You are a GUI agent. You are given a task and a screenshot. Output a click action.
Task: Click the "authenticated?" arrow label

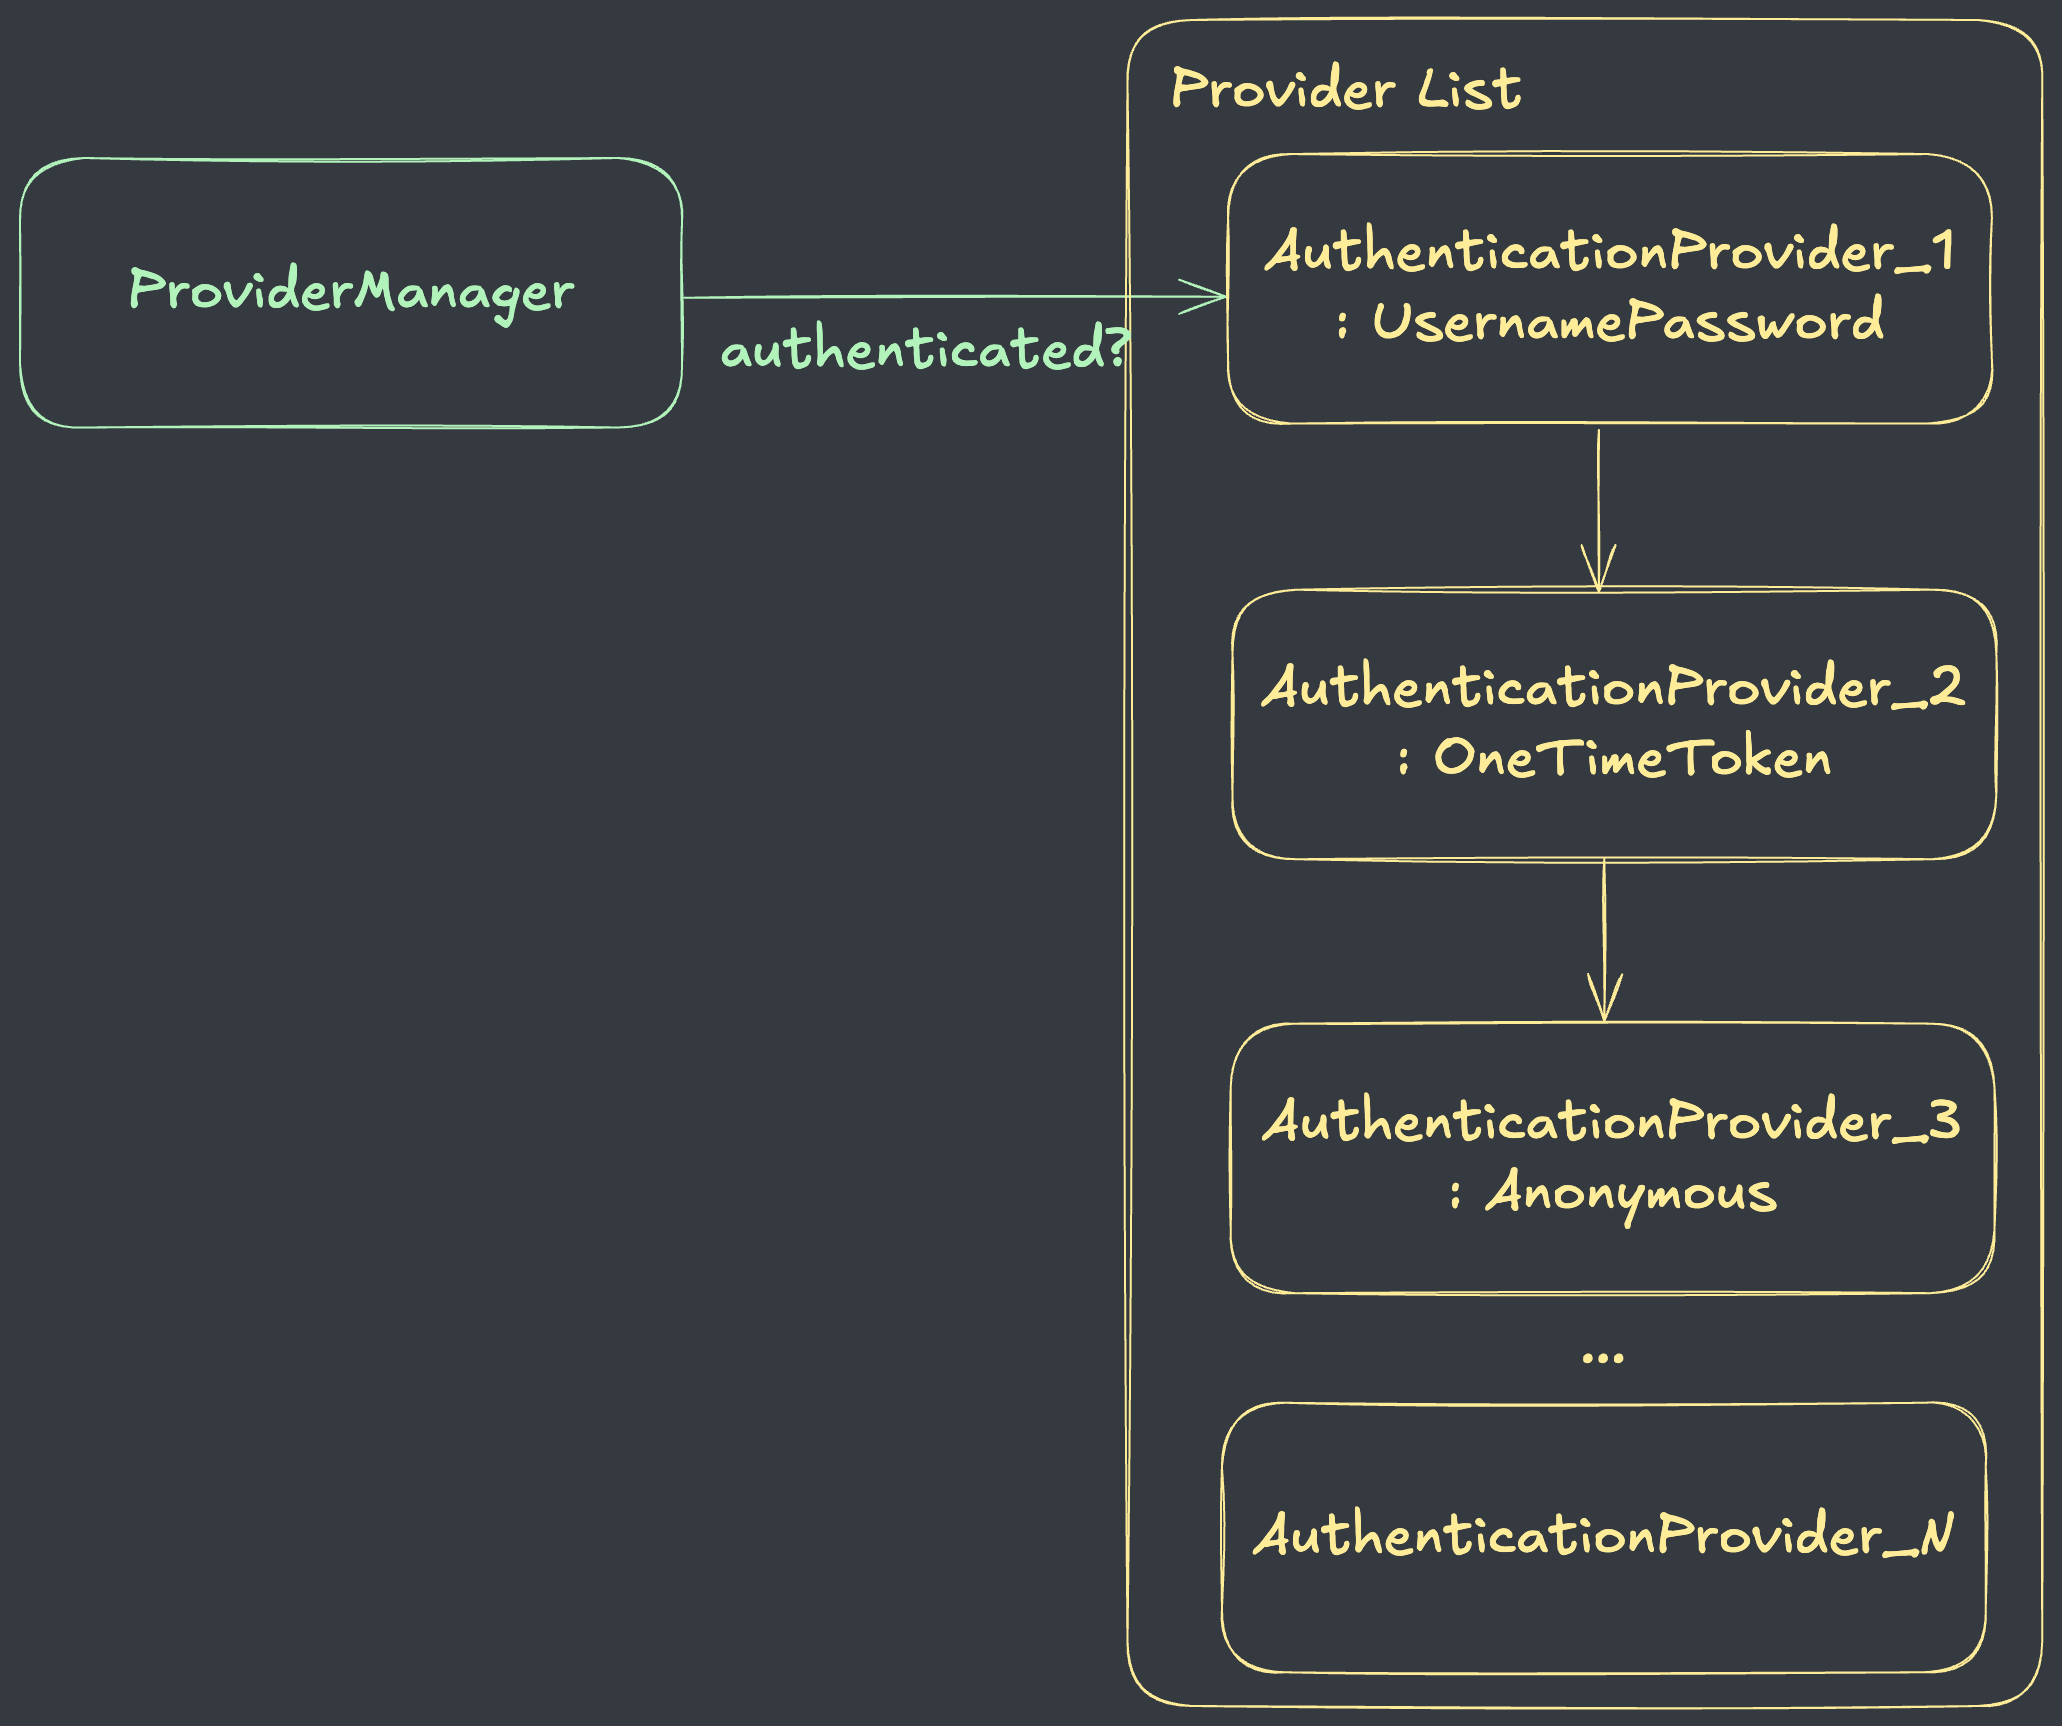pyautogui.click(x=925, y=350)
